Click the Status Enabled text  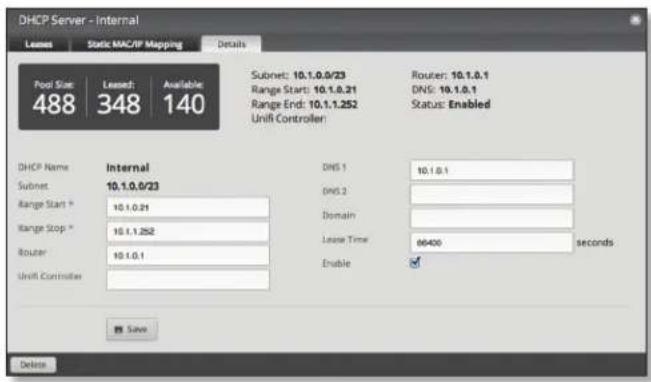click(470, 104)
